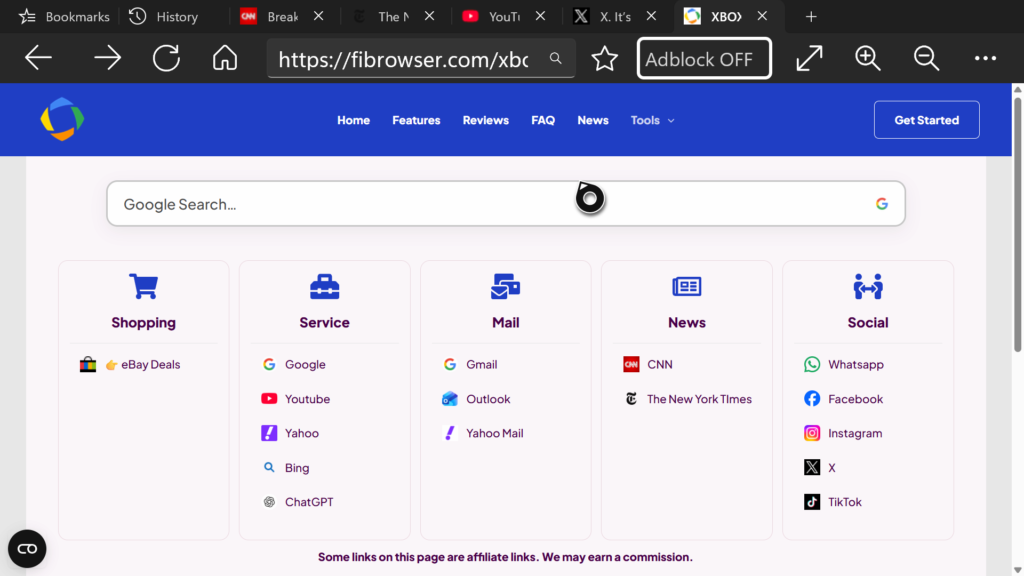Go back with the browser back arrow
The height and width of the screenshot is (576, 1024).
click(x=39, y=58)
